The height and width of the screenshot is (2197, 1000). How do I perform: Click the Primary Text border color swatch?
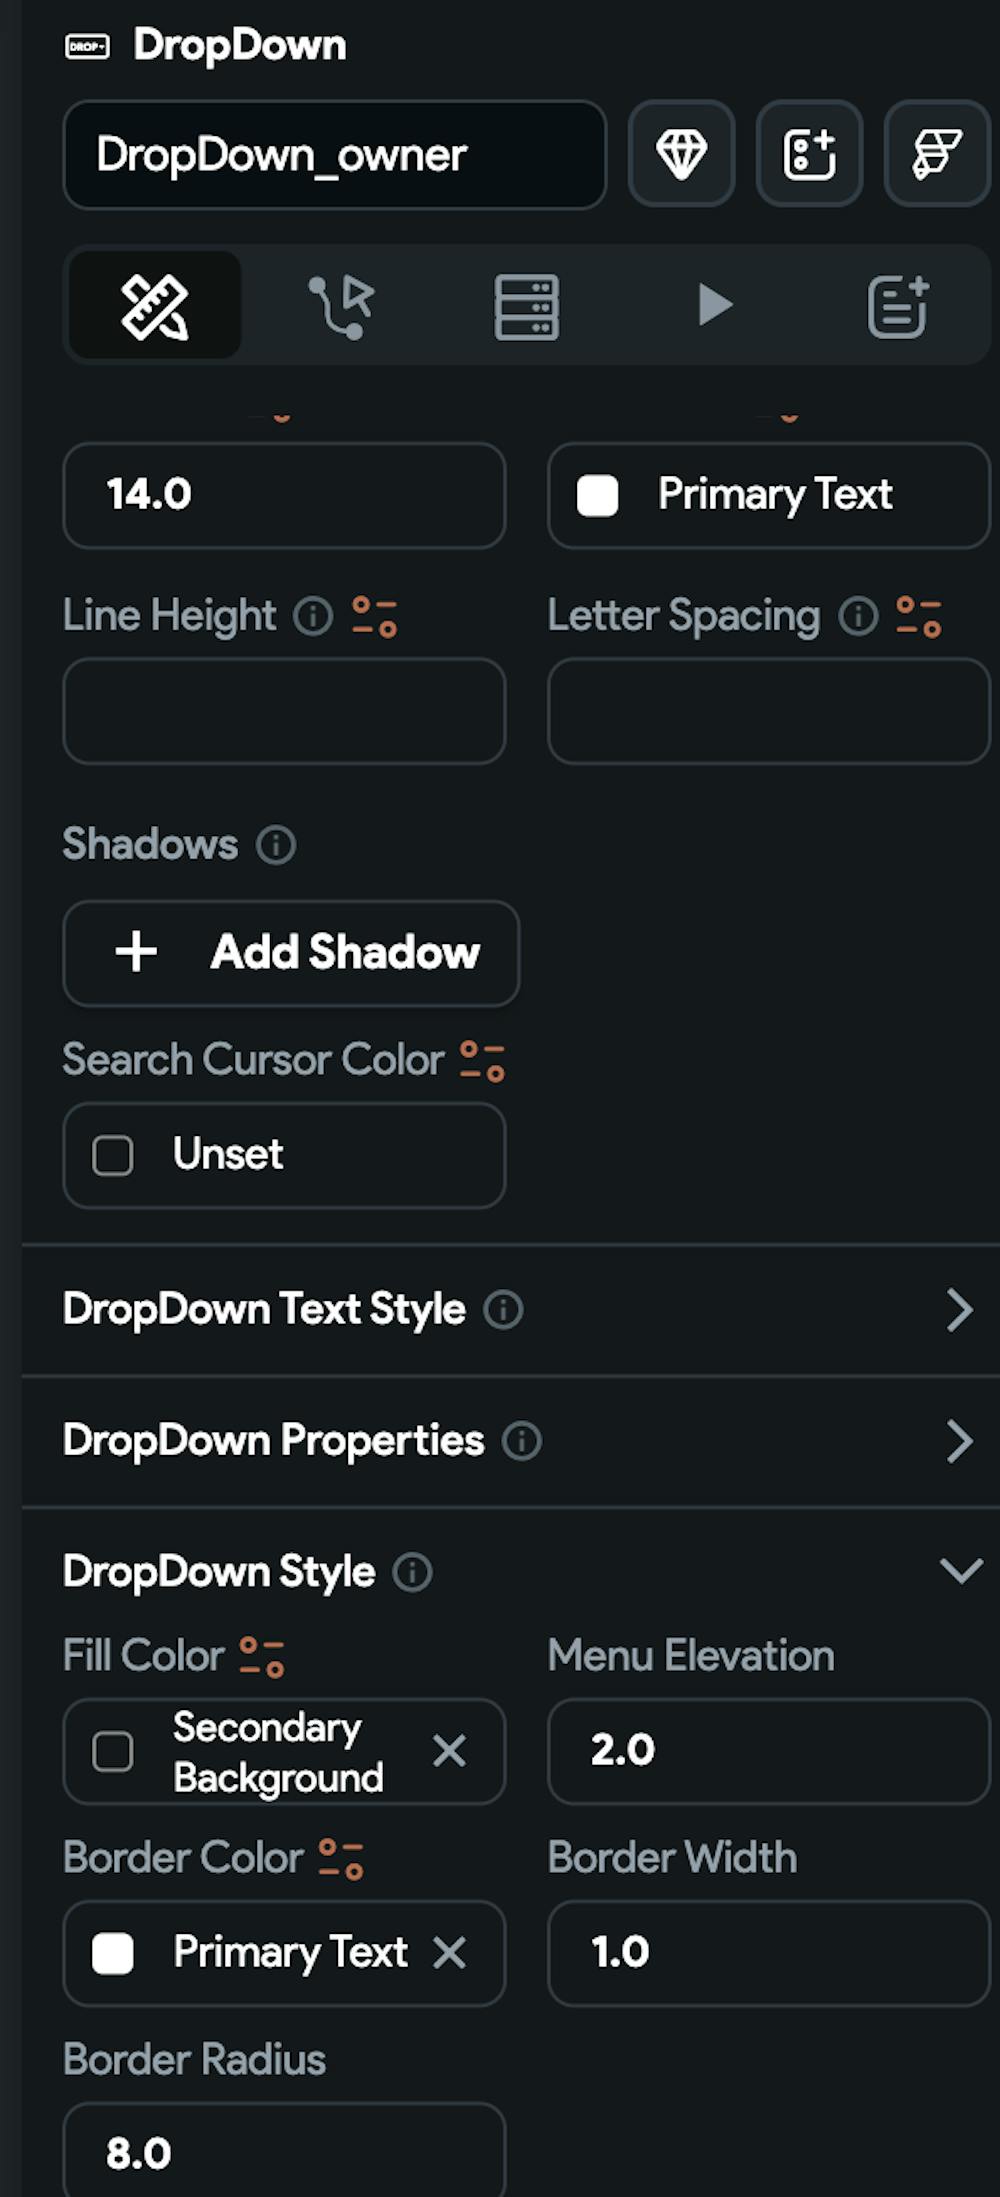(113, 1953)
